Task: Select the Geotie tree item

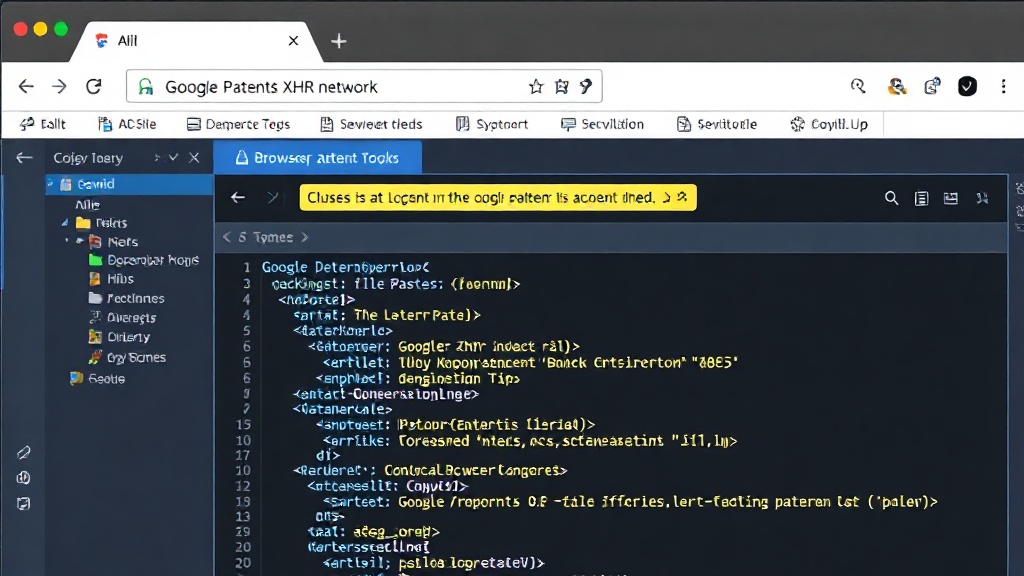Action: [97, 378]
